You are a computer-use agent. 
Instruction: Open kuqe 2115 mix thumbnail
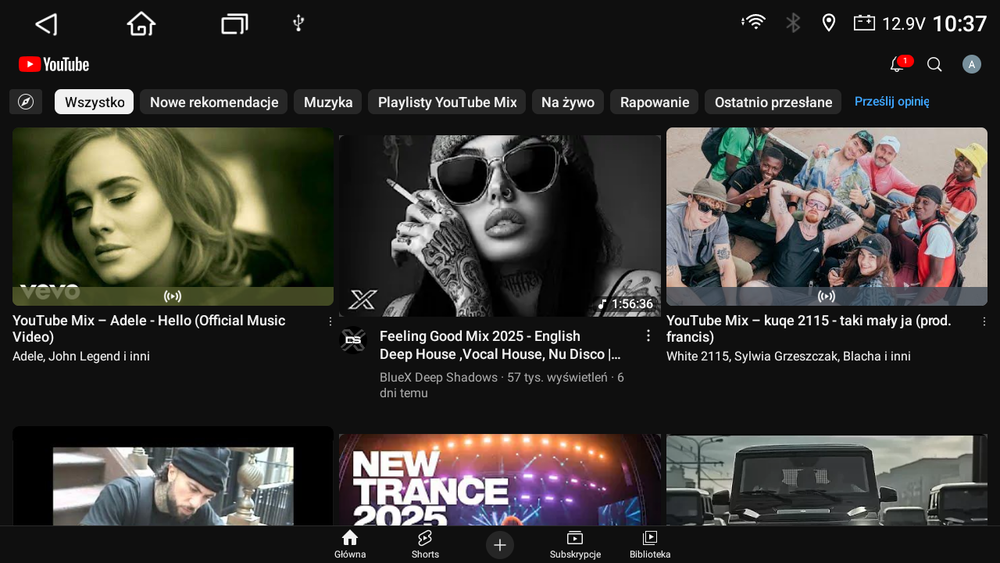coord(827,216)
